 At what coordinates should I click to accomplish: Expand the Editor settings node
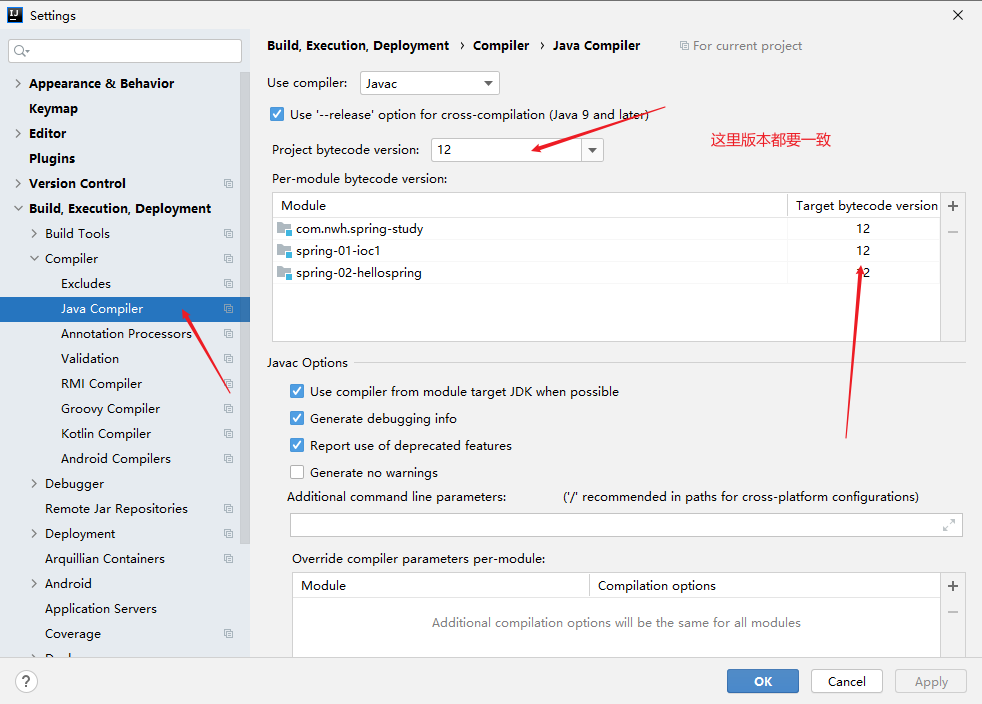click(18, 133)
